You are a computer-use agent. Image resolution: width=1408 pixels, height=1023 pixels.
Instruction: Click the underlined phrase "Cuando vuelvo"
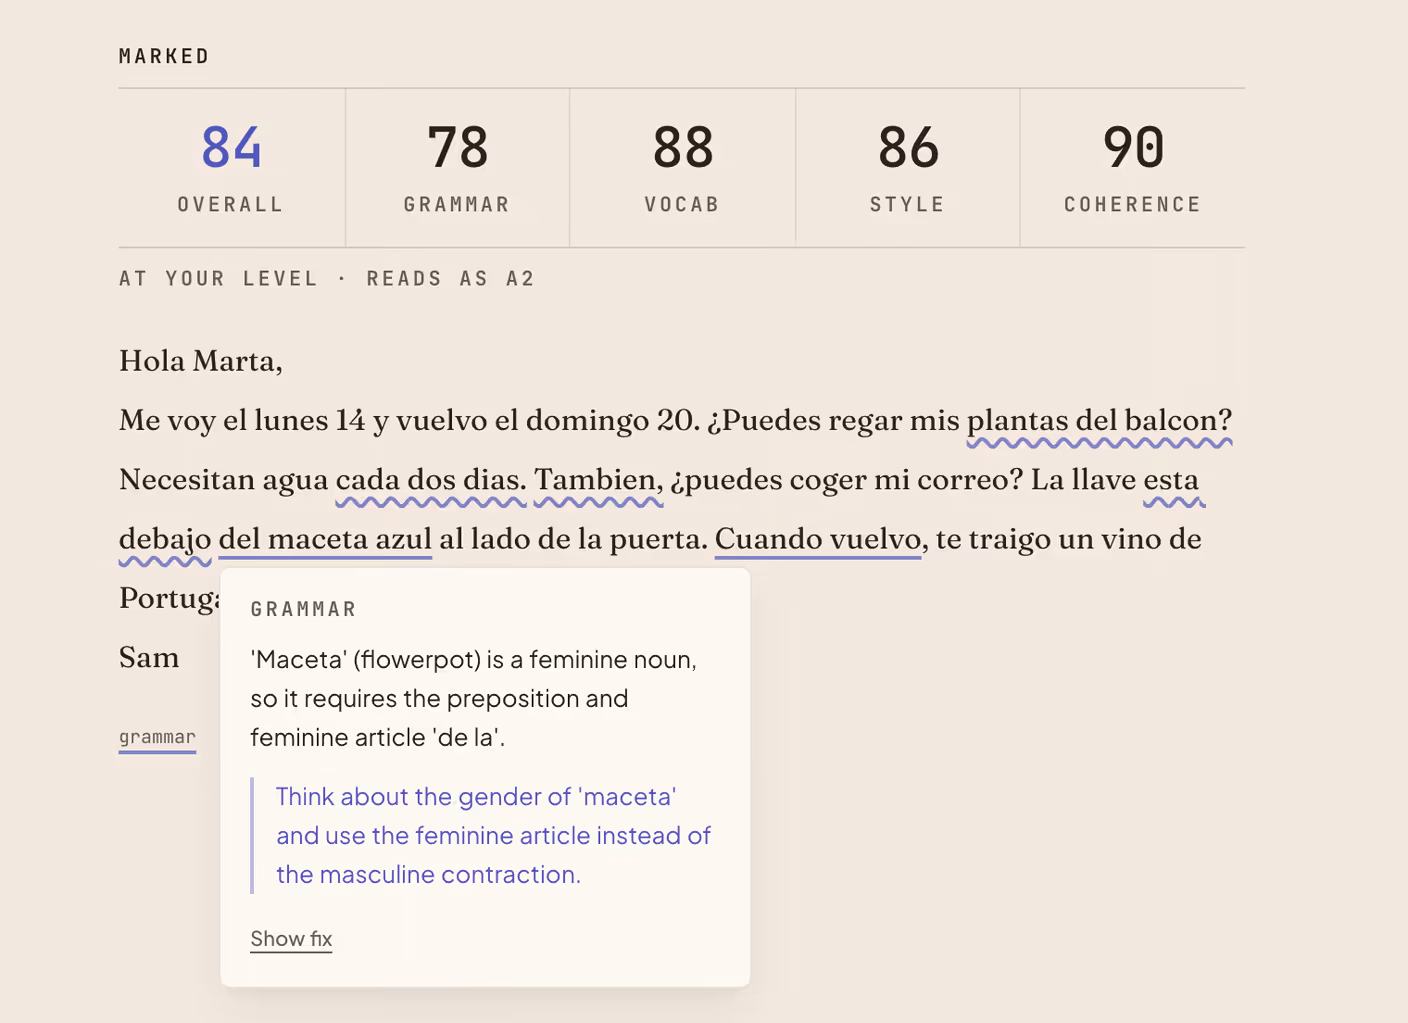pyautogui.click(x=818, y=539)
